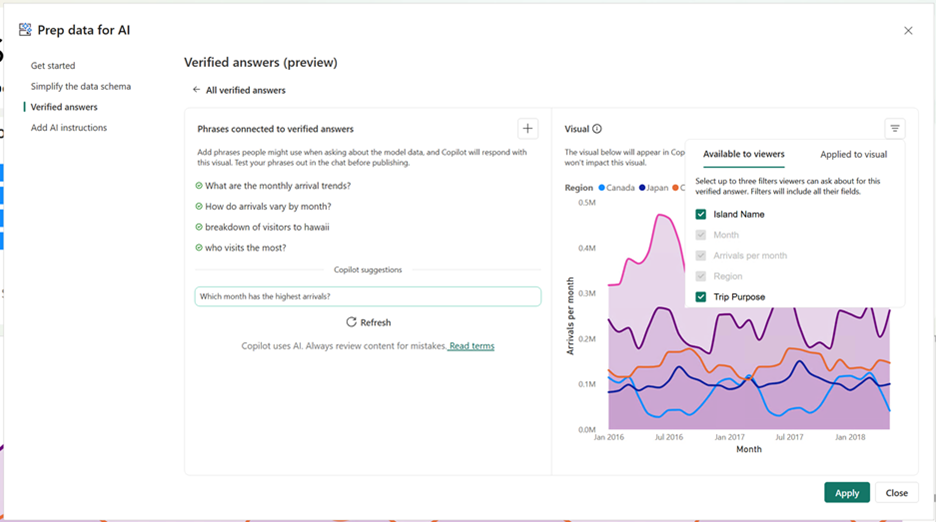The width and height of the screenshot is (936, 522).
Task: Click the Prep data for AI header icon
Action: [25, 30]
